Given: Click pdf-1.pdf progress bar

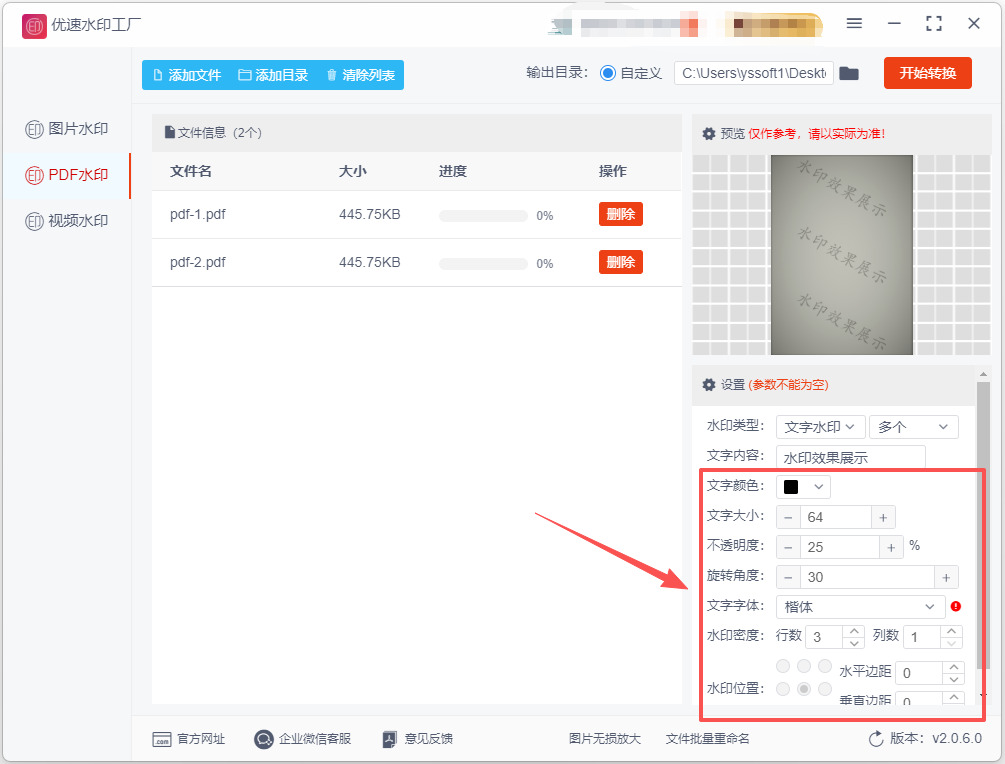Looking at the screenshot, I should click(x=483, y=216).
